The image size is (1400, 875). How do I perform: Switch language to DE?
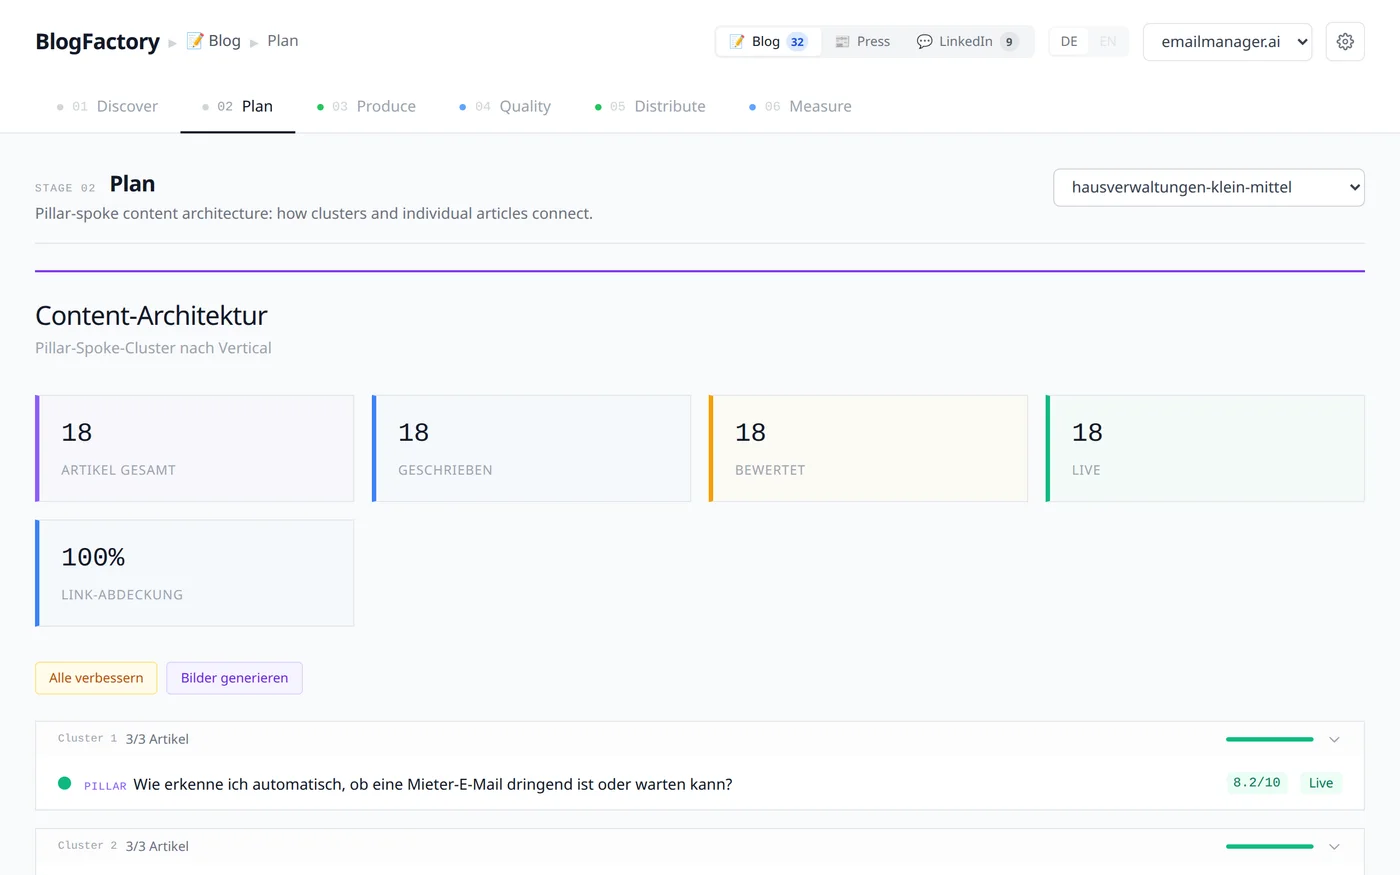[1069, 42]
